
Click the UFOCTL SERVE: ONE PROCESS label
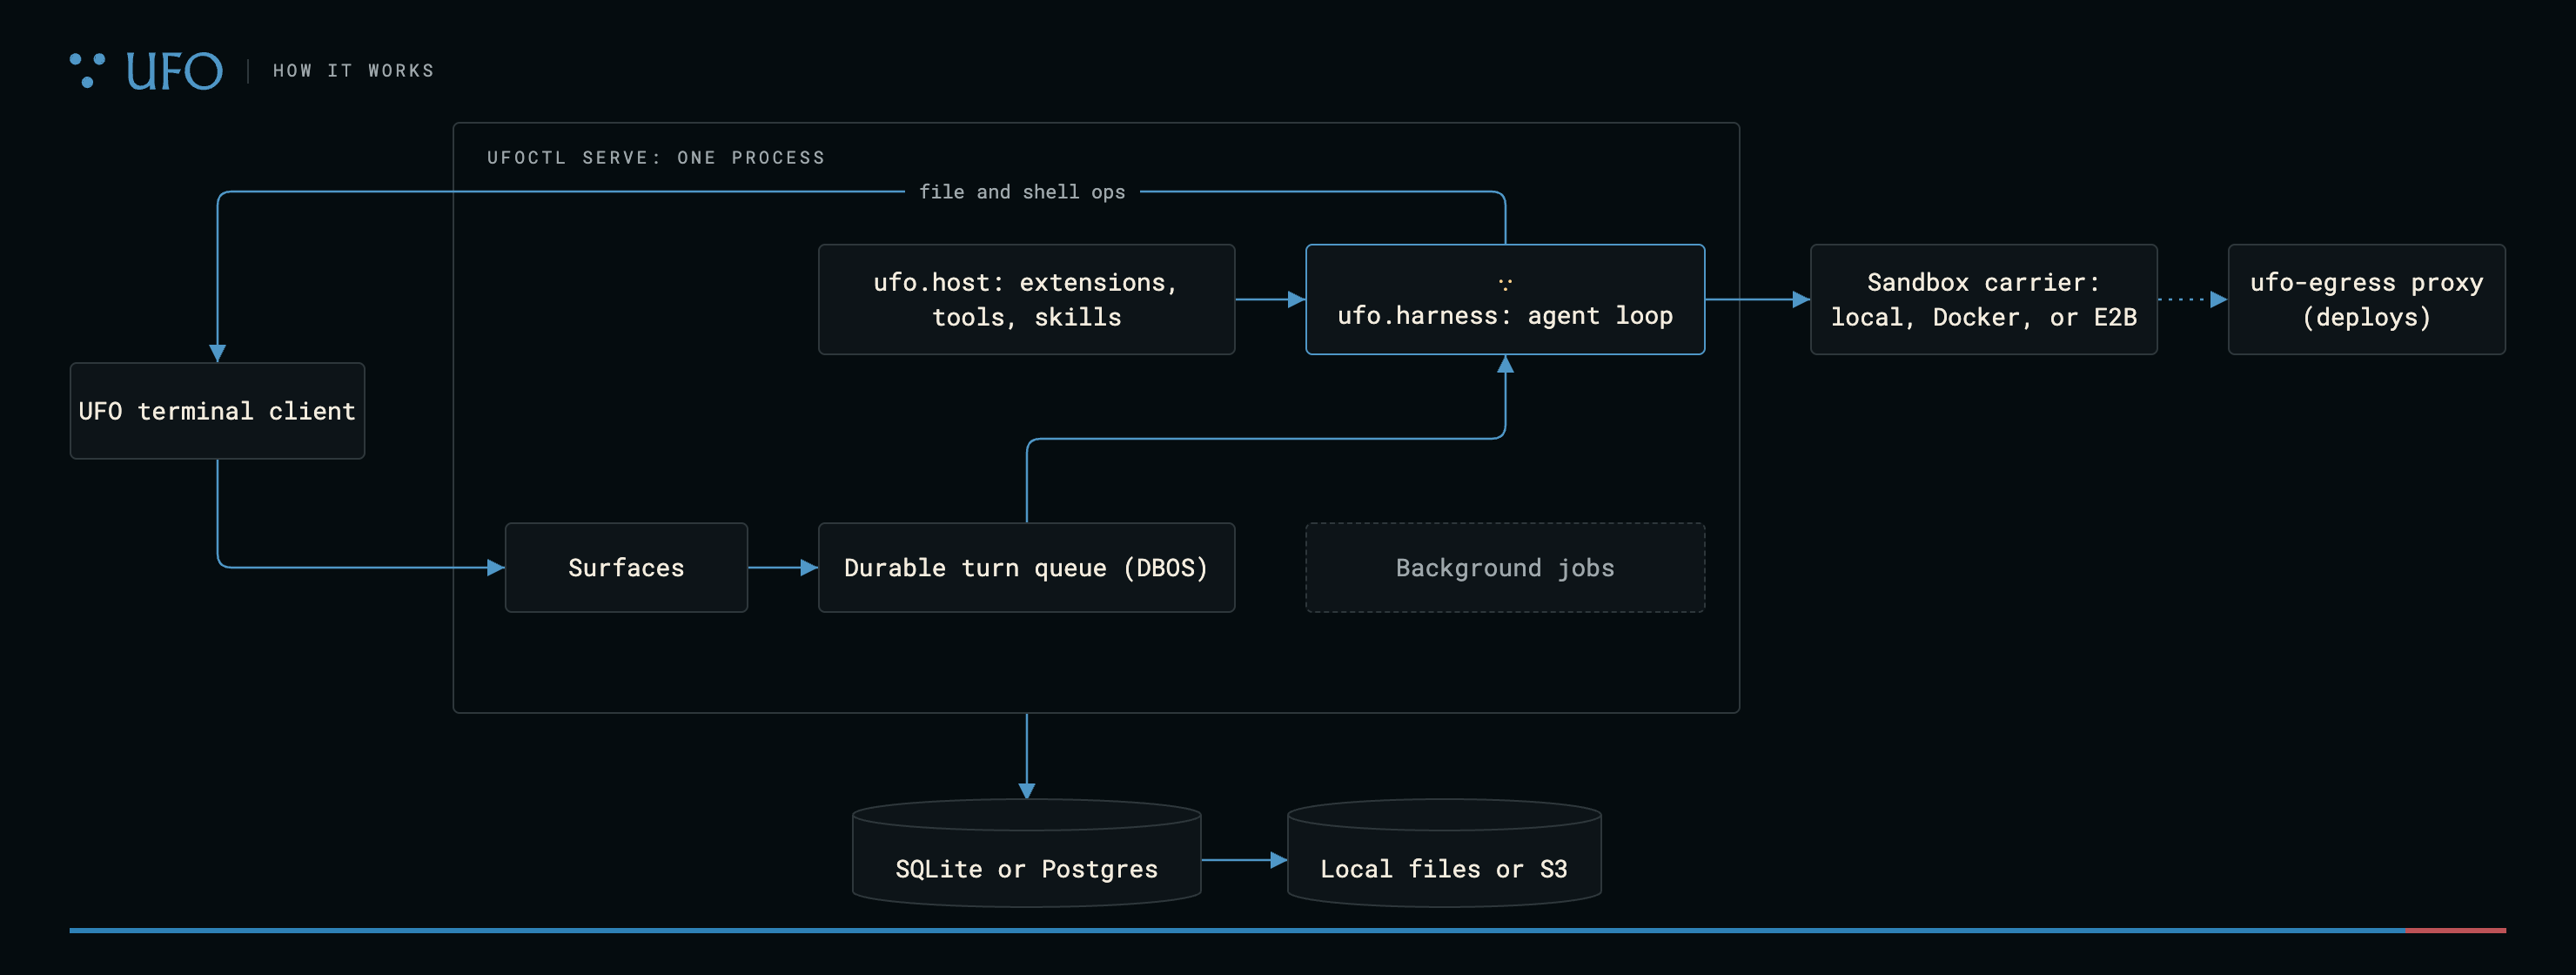(656, 158)
